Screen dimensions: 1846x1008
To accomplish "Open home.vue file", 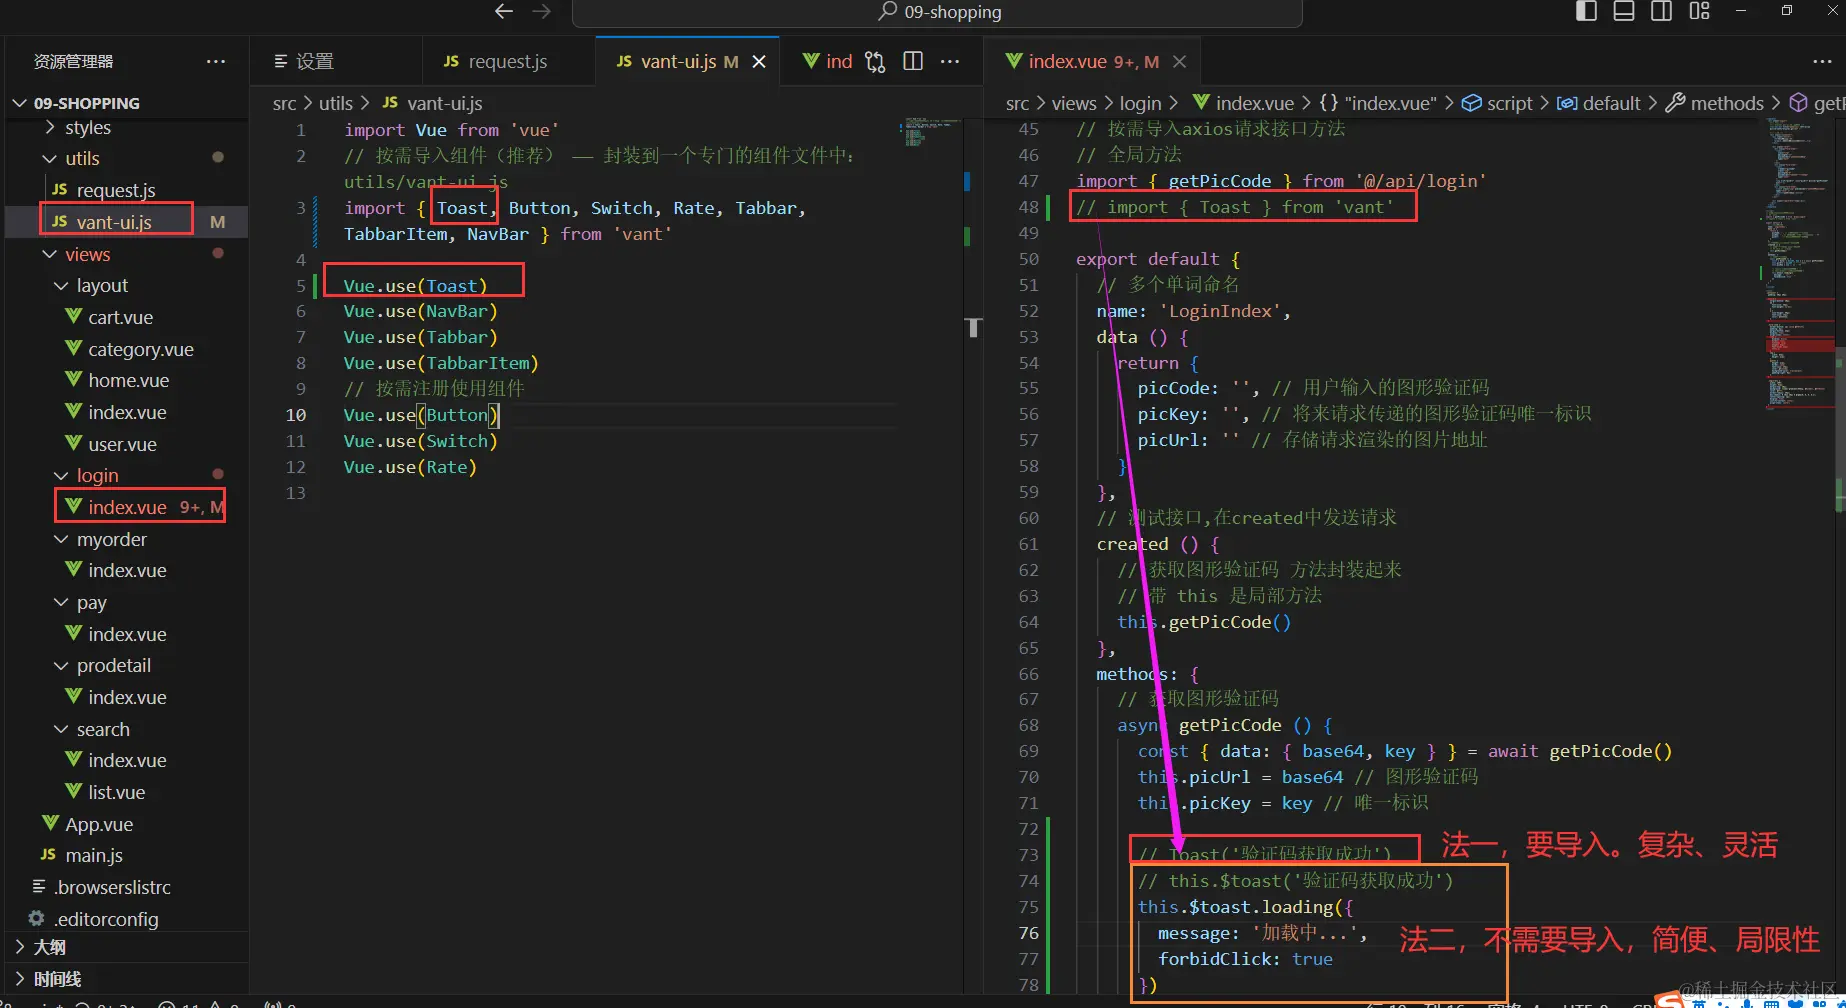I will coord(128,380).
